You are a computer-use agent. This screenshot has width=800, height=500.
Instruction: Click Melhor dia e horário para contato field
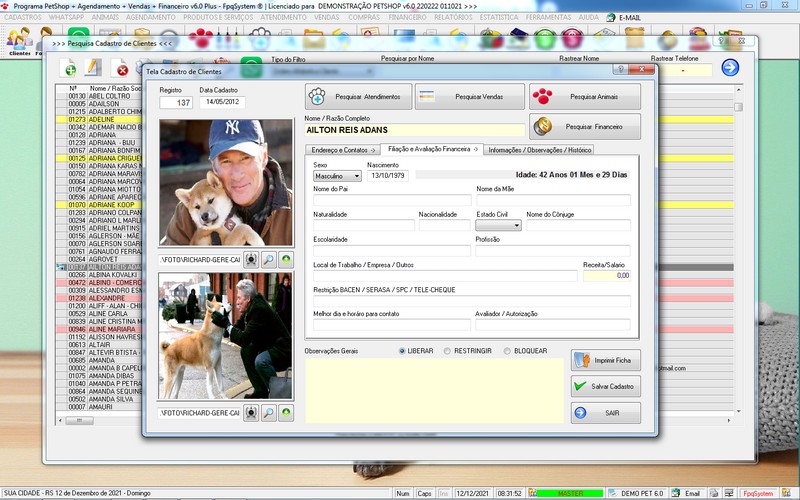pos(392,324)
